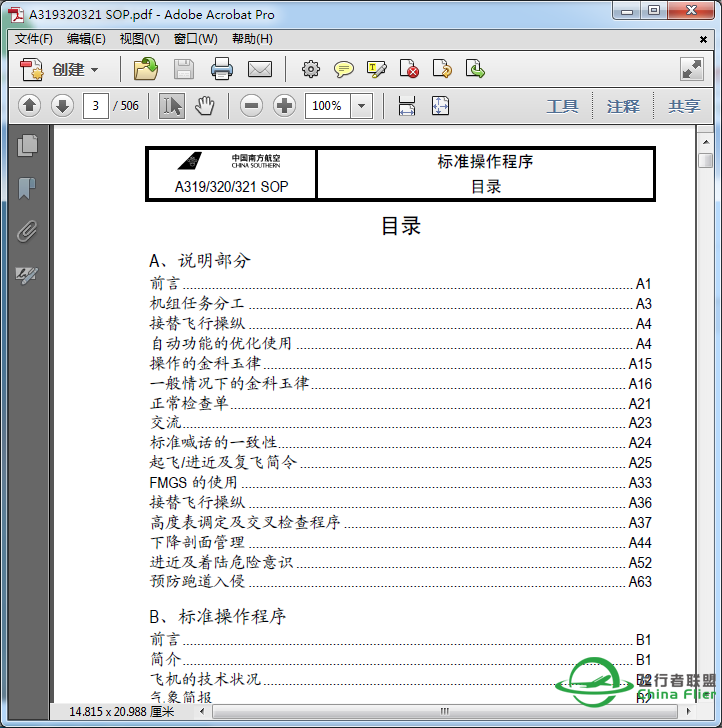Screen dimensions: 722x728
Task: Open the 编辑(E) menu
Action: pyautogui.click(x=86, y=39)
